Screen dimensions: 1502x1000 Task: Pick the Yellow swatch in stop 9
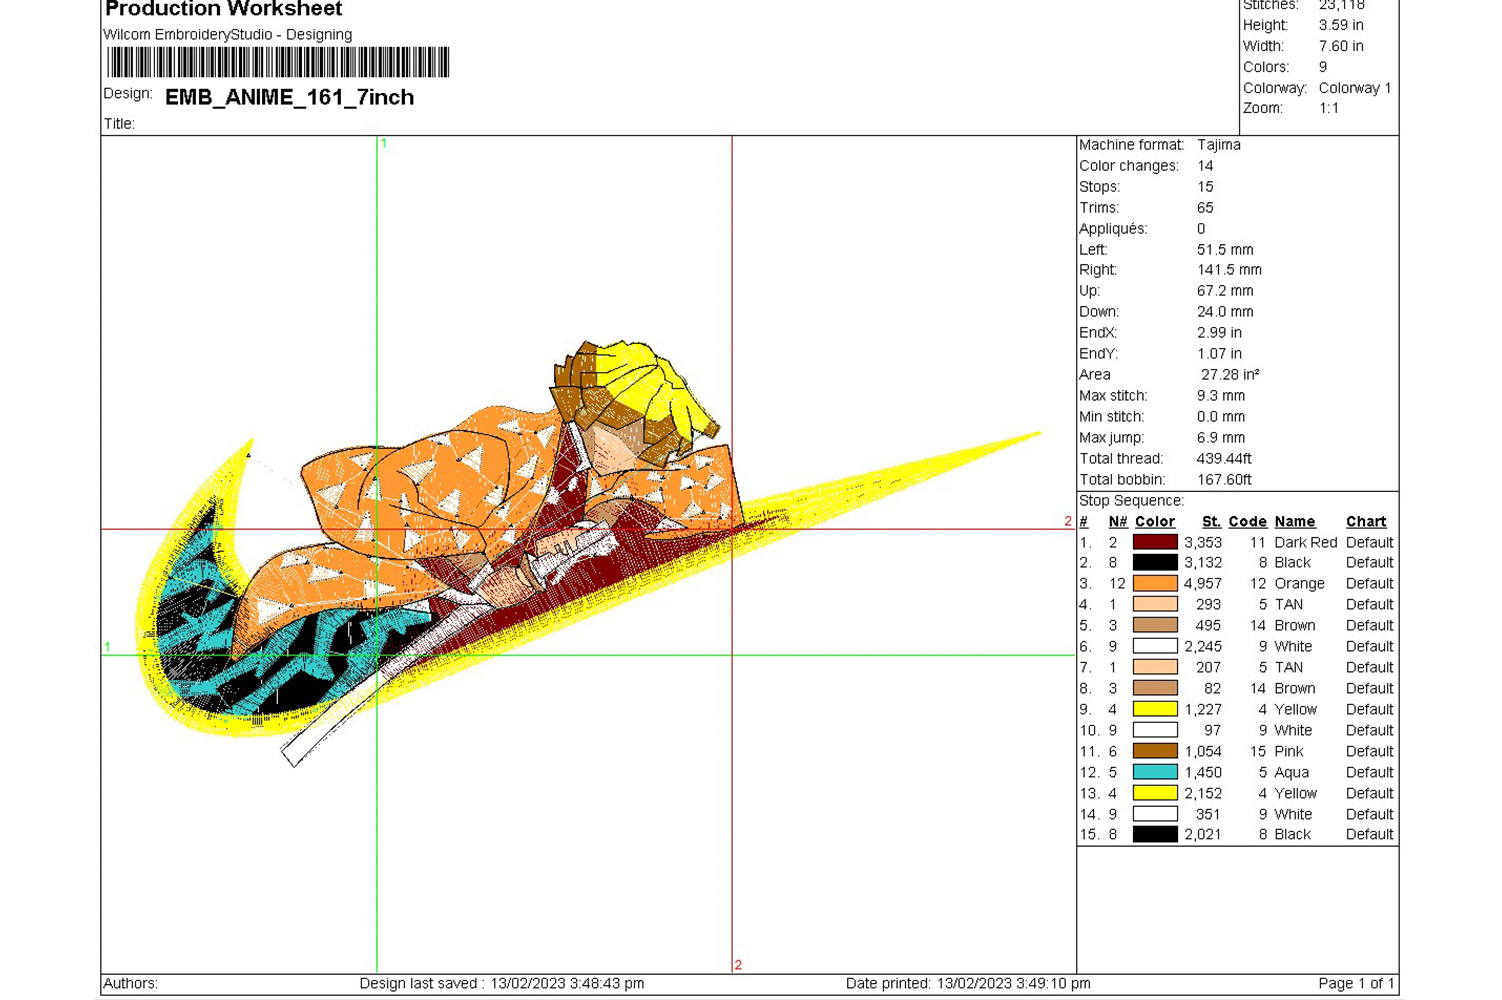click(1155, 709)
